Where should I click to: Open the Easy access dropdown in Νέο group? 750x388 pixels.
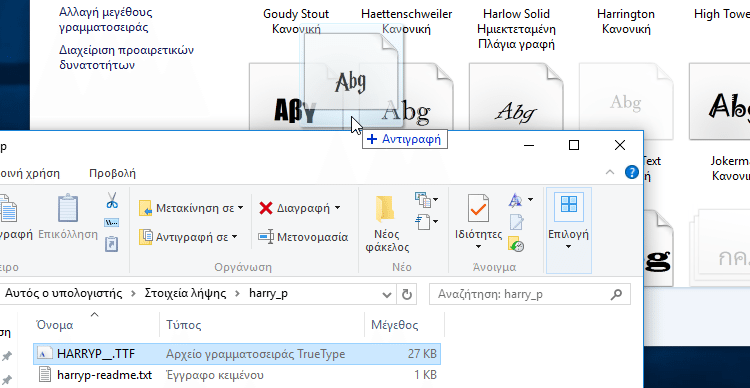426,221
